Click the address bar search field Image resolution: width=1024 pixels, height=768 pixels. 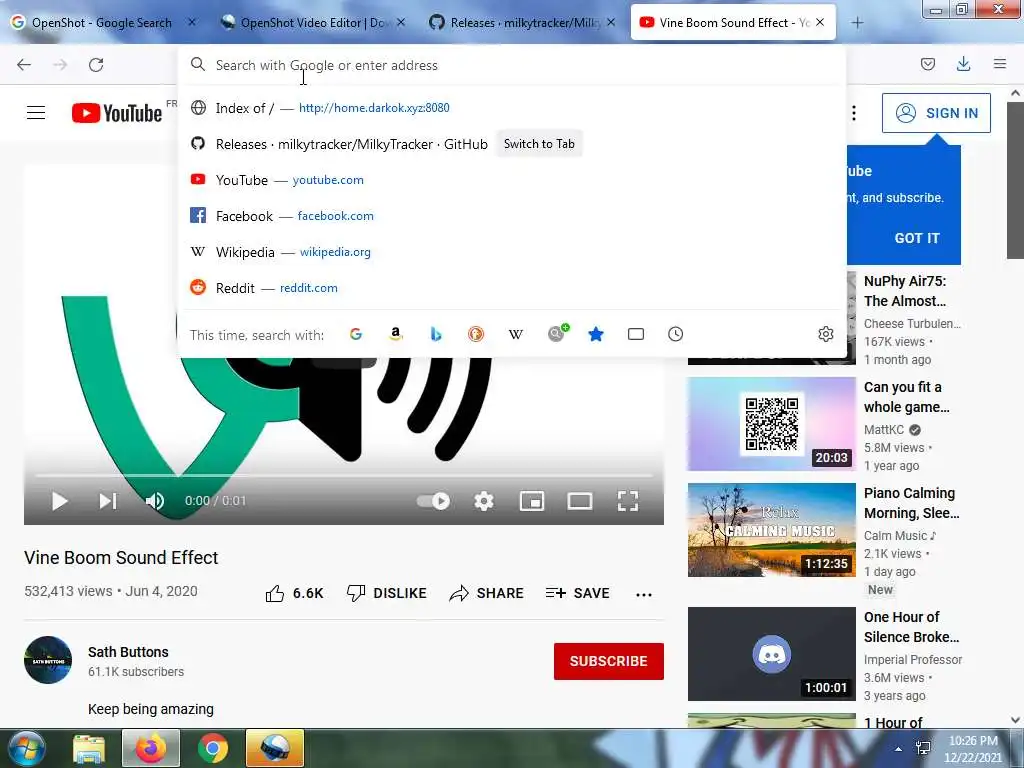[512, 65]
